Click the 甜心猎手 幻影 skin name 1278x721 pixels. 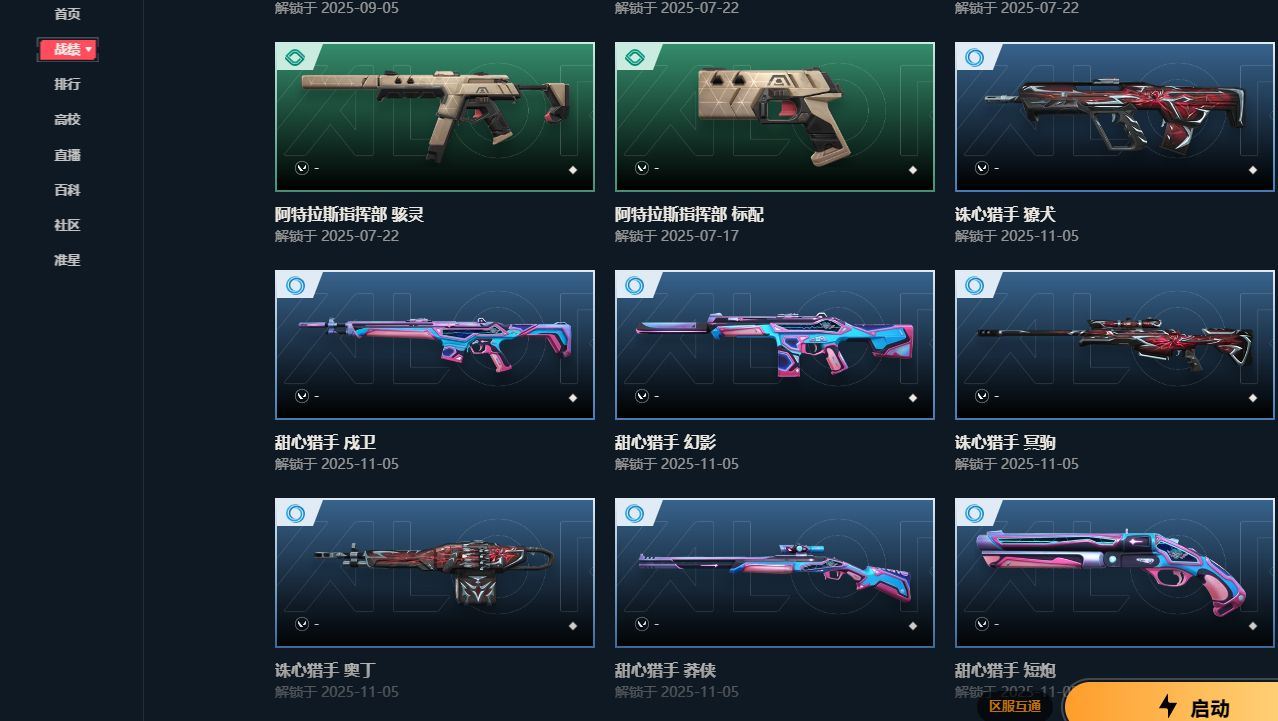coord(665,442)
